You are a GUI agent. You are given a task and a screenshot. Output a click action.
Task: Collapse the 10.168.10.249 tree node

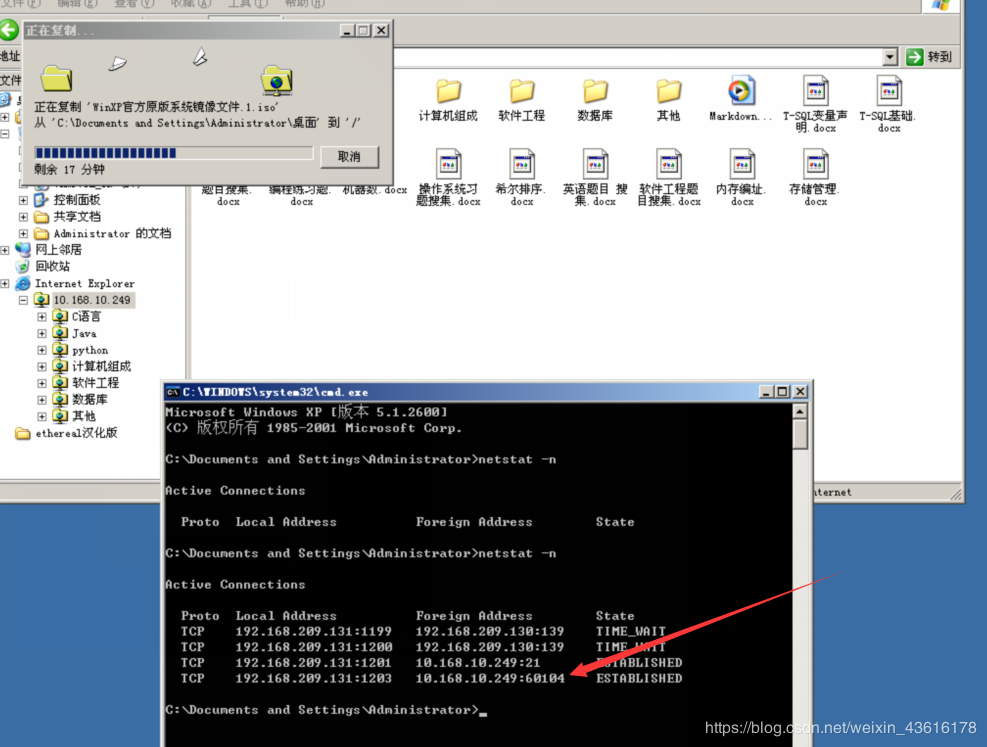tap(23, 300)
